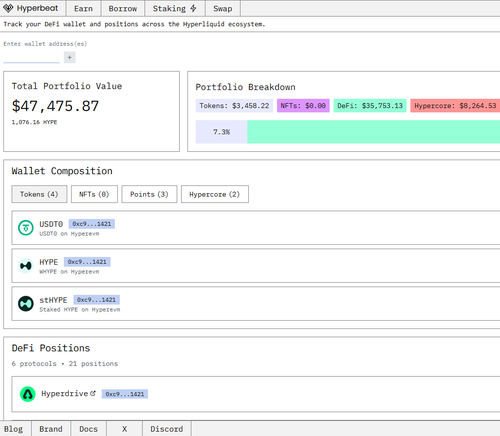This screenshot has height=436, width=500.
Task: Select the Hypercore: $8,264.53 legend chip
Action: pos(455,106)
